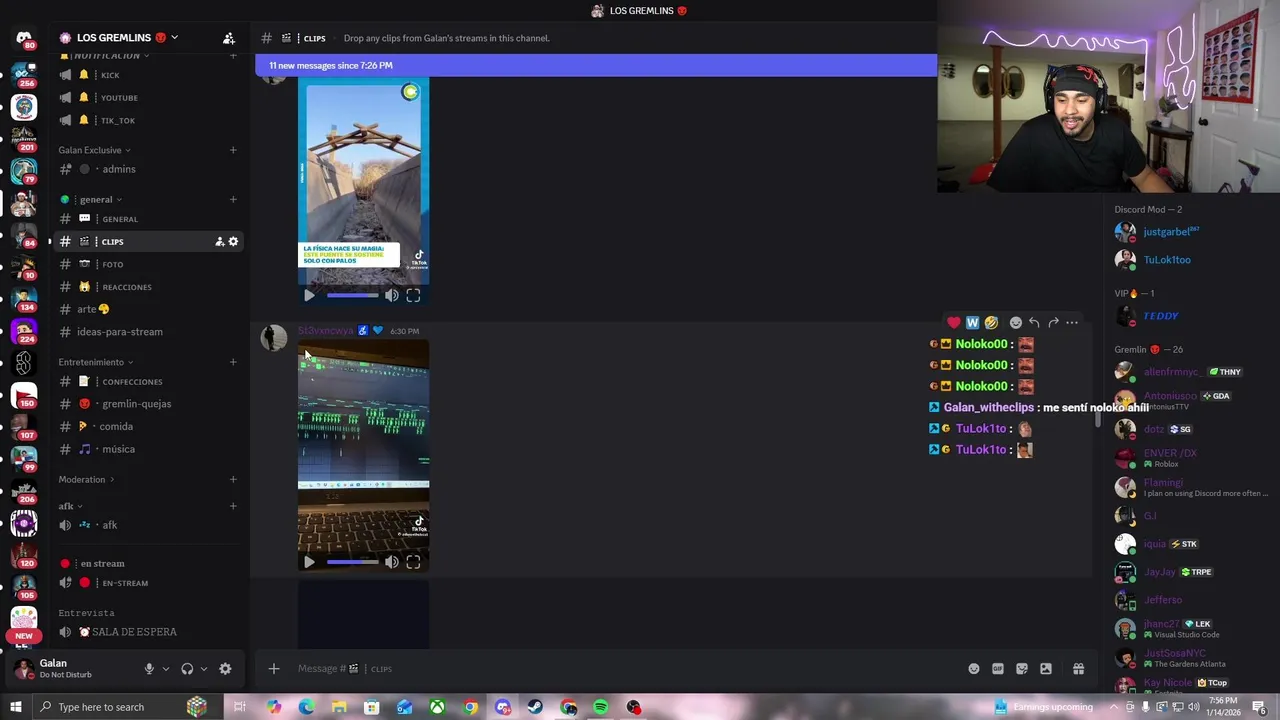Toggle headphone deafen in user panel
The height and width of the screenshot is (720, 1280).
coord(187,669)
